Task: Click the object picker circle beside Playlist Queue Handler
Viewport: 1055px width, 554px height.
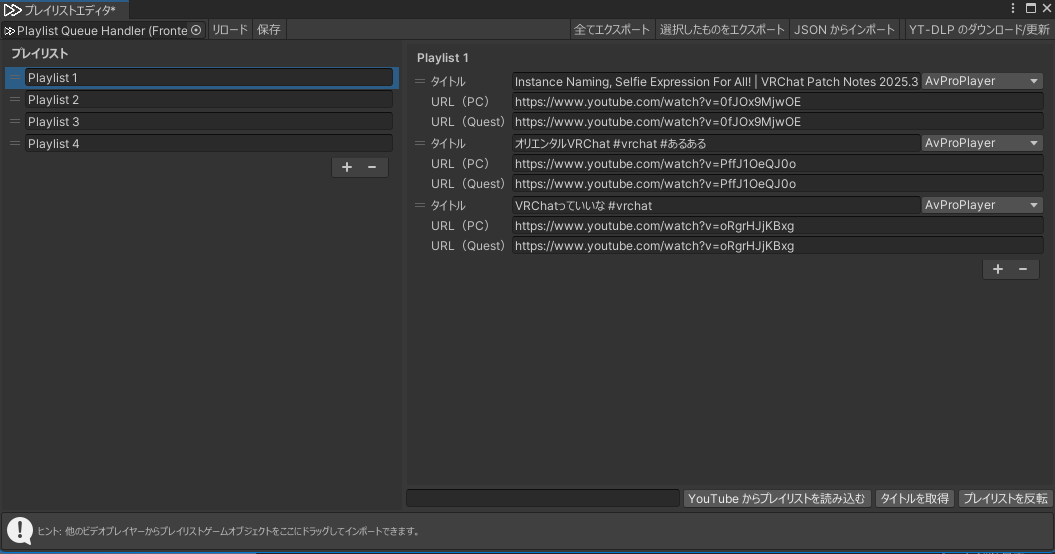Action: tap(196, 30)
